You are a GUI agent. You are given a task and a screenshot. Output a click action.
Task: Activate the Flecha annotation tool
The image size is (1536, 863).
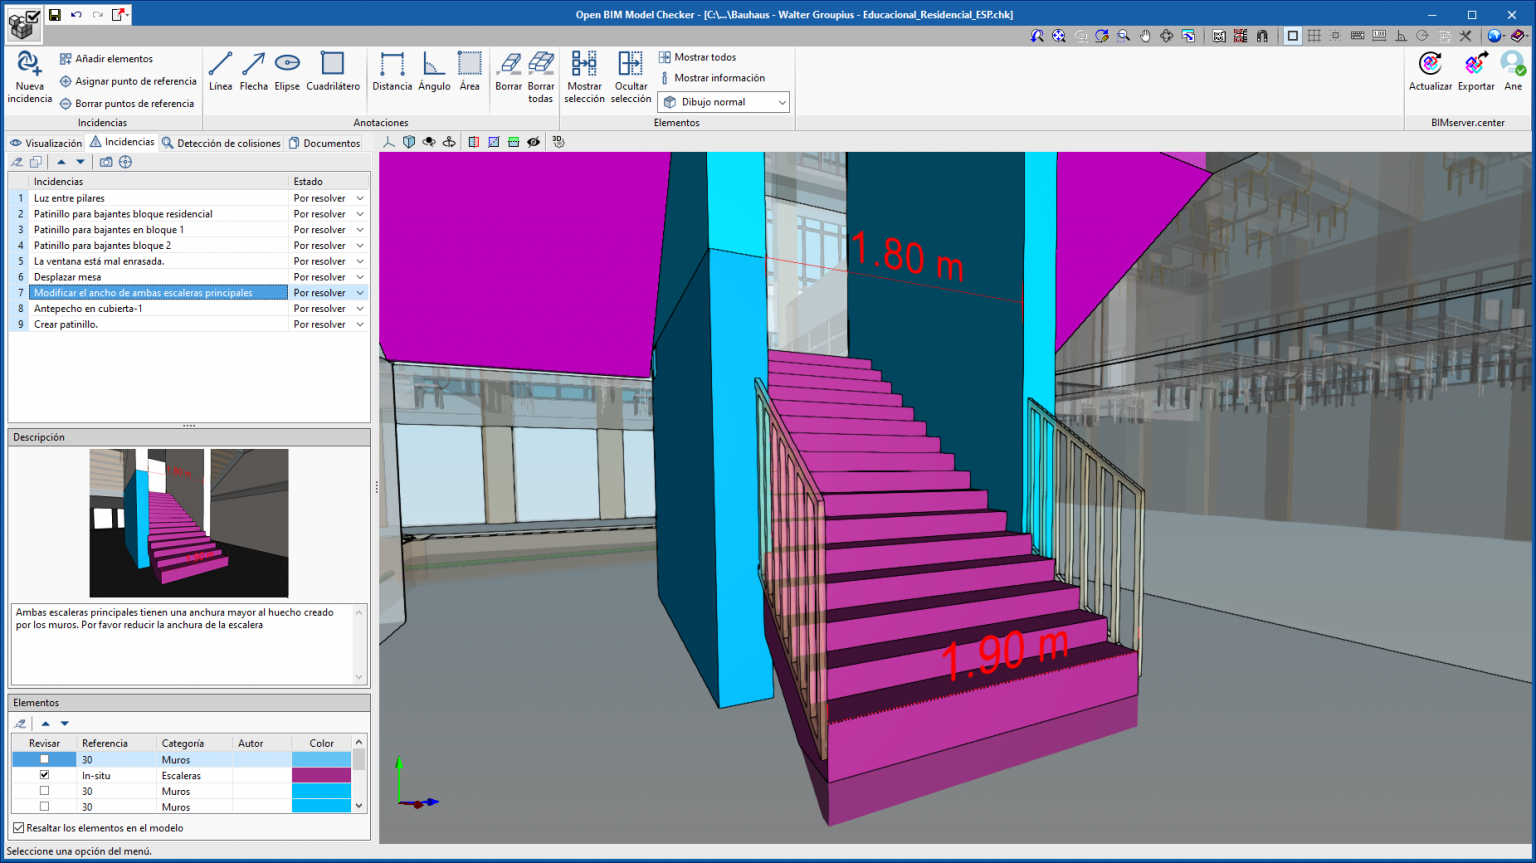[253, 71]
